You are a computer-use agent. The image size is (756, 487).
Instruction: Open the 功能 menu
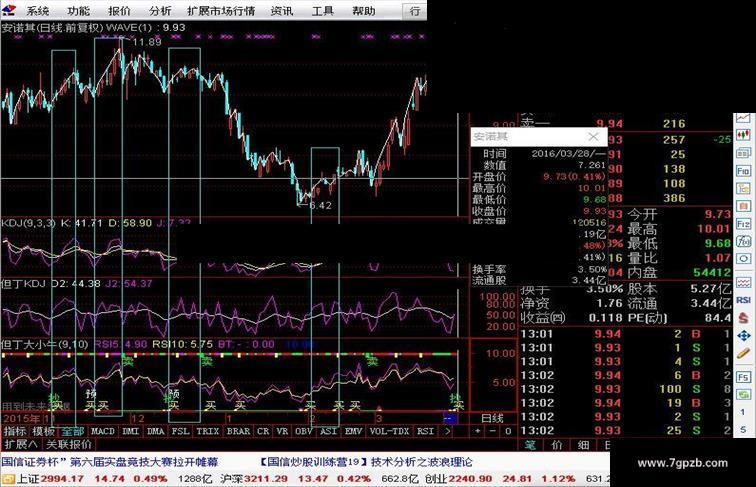point(78,10)
